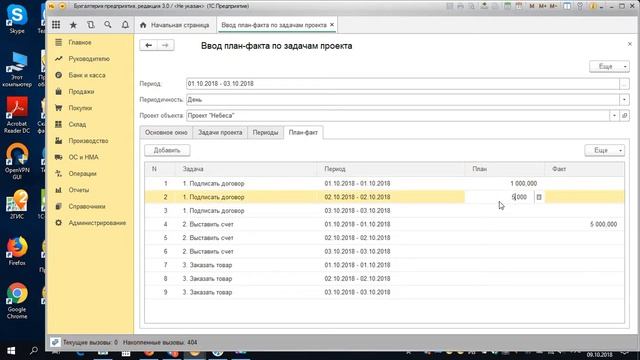
Task: Open Склад section in sidebar
Action: coord(77,124)
